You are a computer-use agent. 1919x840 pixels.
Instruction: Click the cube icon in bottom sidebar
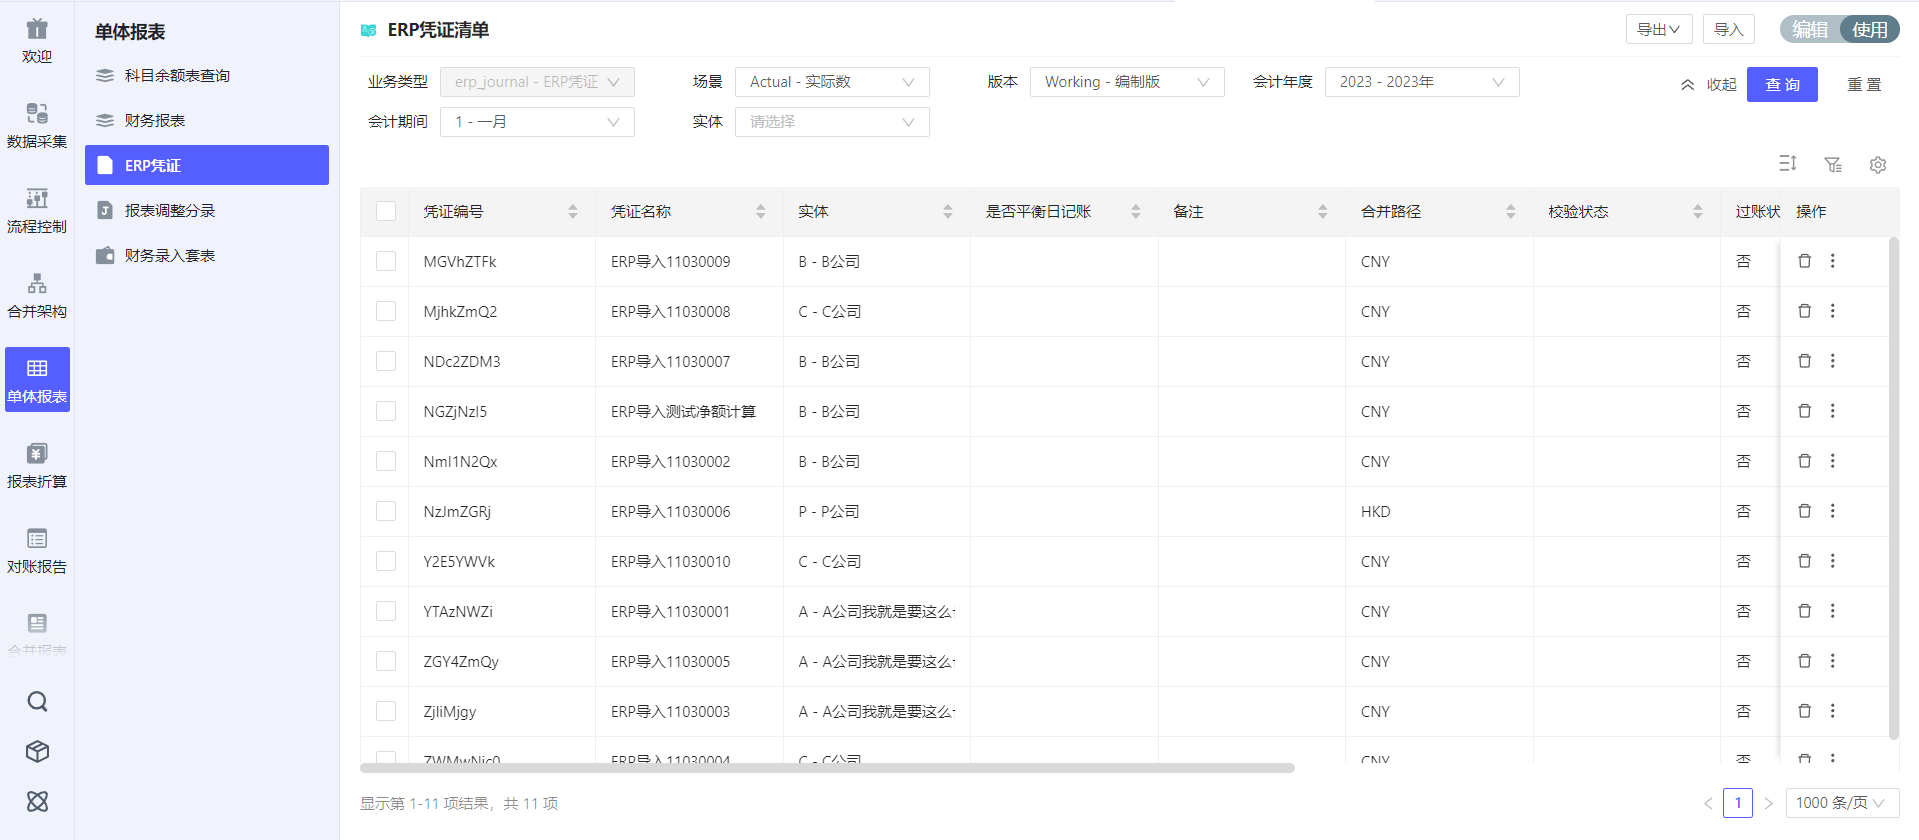37,751
